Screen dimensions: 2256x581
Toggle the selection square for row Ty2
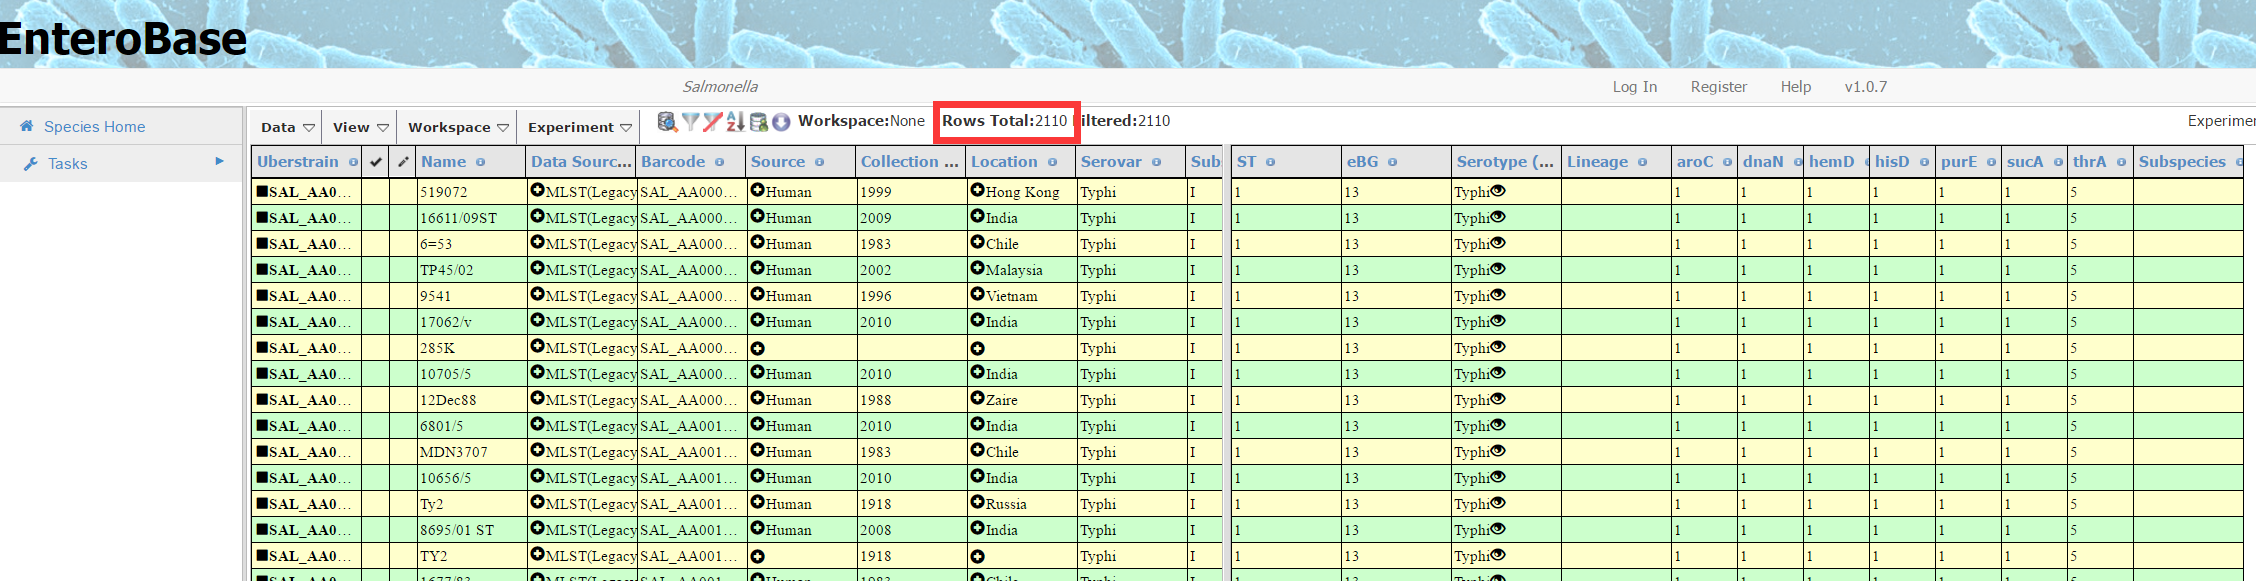(262, 502)
